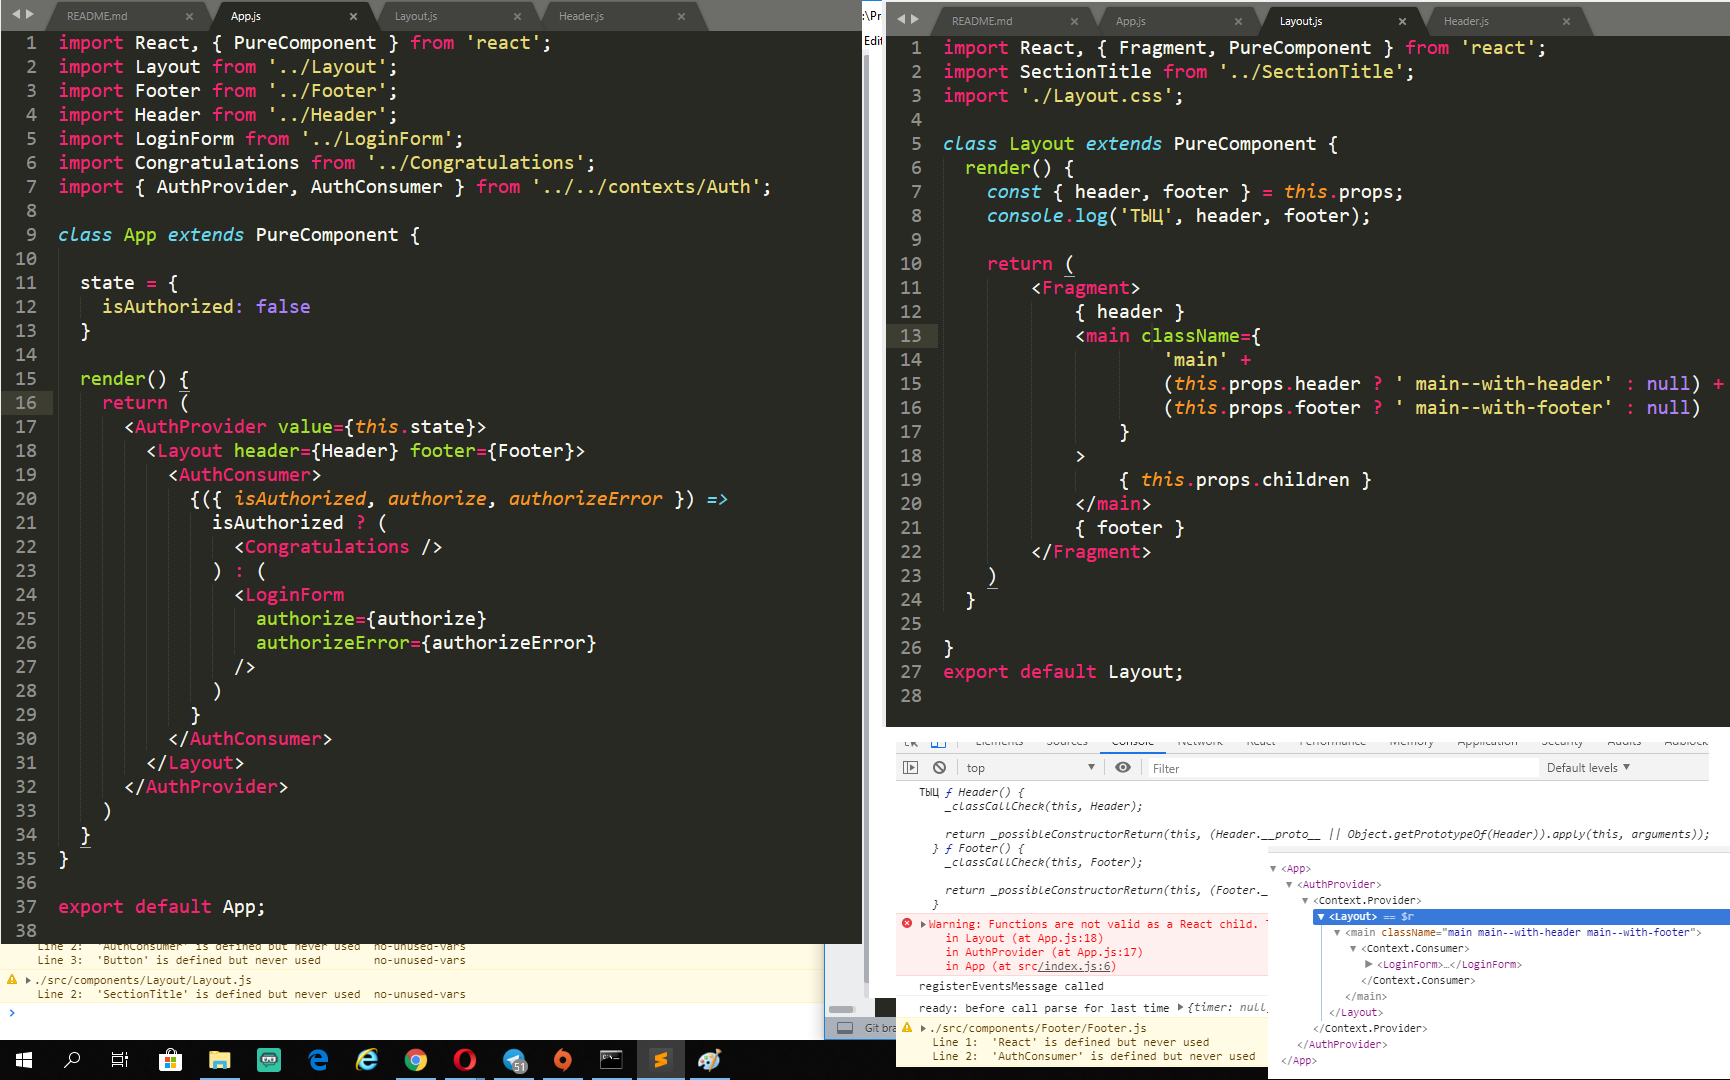This screenshot has width=1730, height=1080.
Task: Collapse the <App> node in React tree
Action: (x=1273, y=868)
